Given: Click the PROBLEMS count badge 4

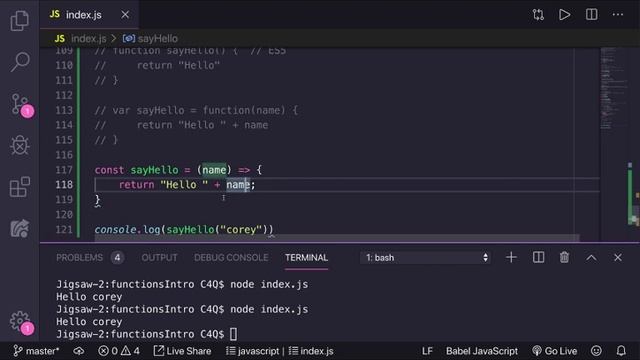Looking at the screenshot, I should click(x=117, y=258).
